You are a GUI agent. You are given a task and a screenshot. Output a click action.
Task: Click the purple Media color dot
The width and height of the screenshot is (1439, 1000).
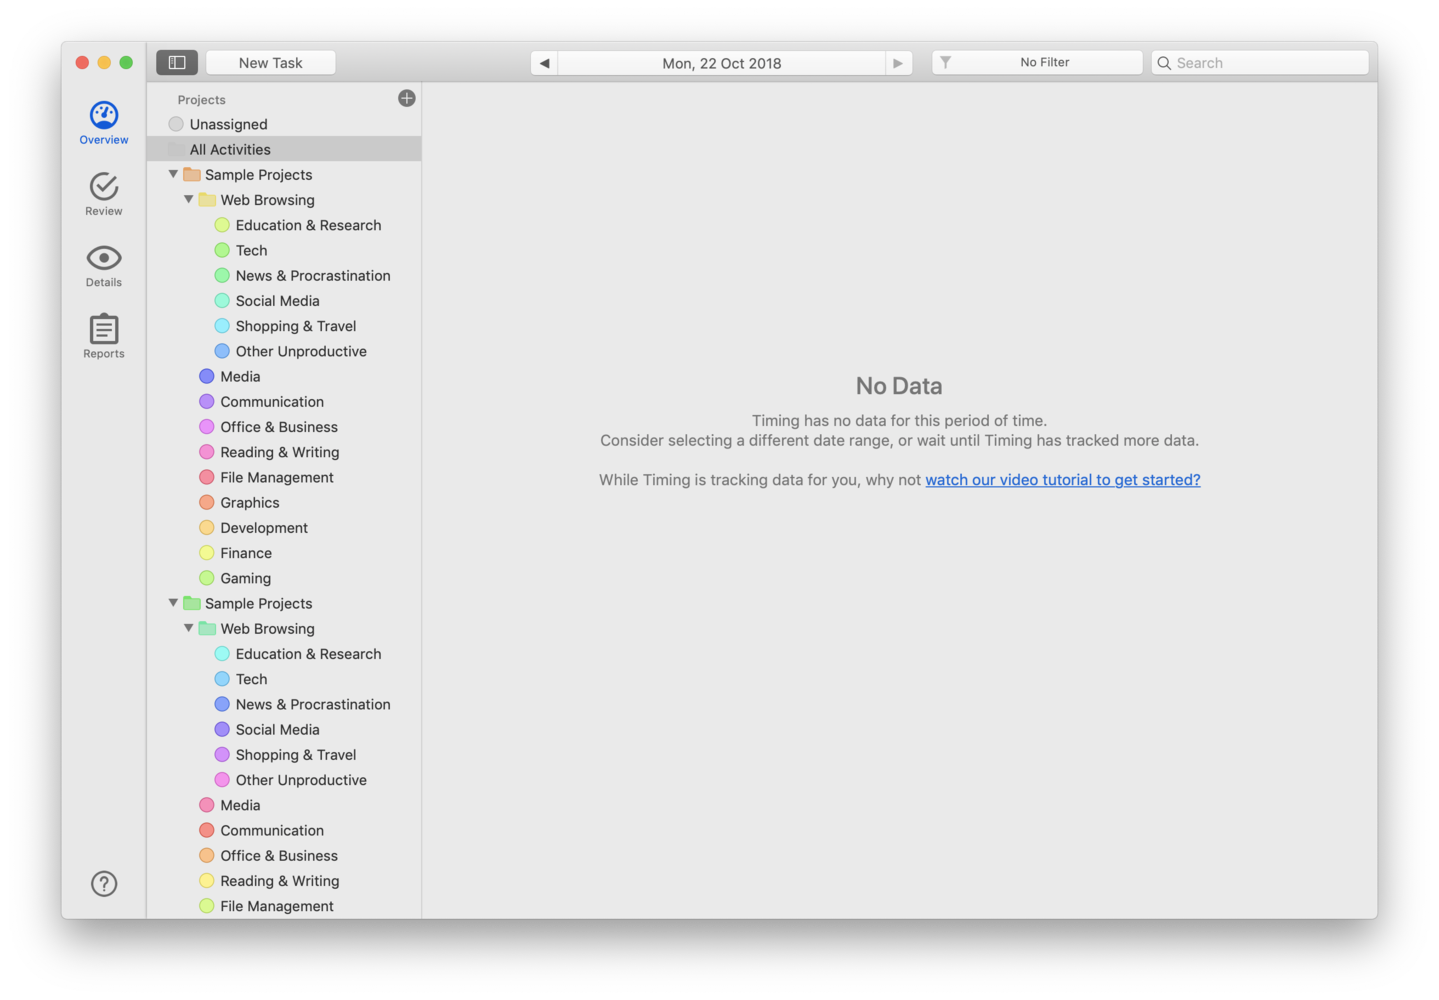[207, 377]
